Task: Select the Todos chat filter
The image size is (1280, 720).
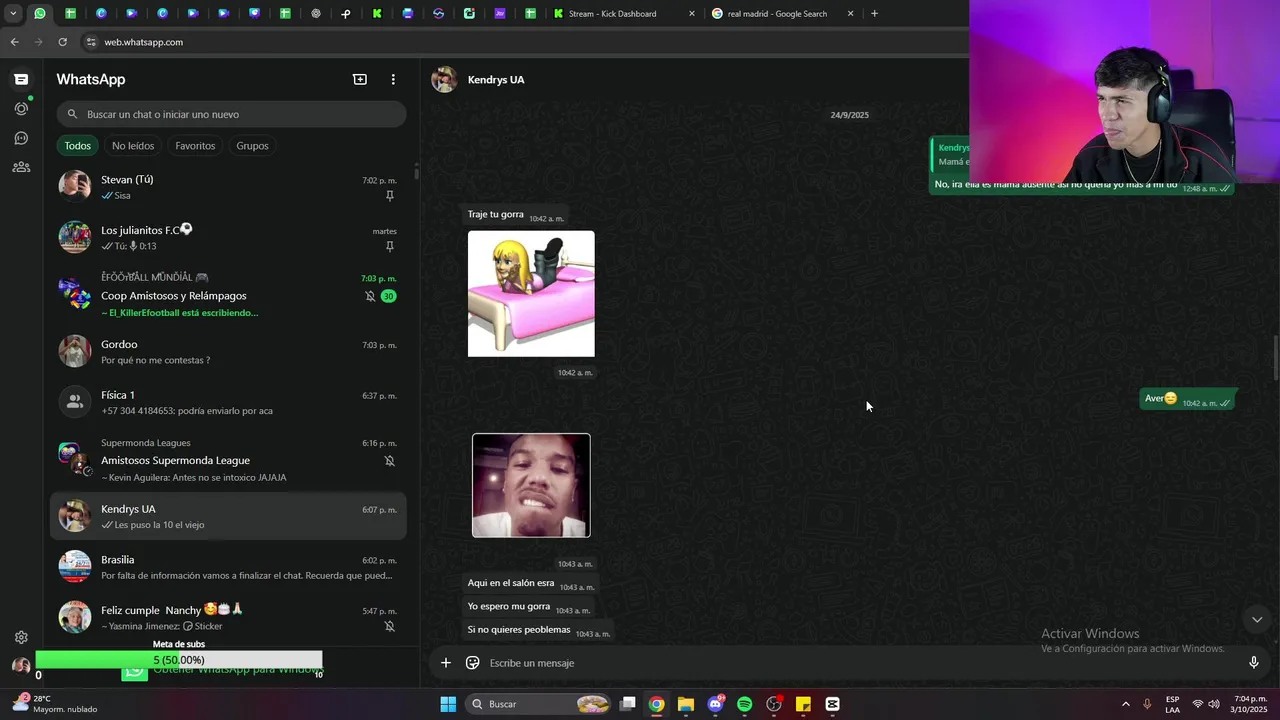Action: 78,146
